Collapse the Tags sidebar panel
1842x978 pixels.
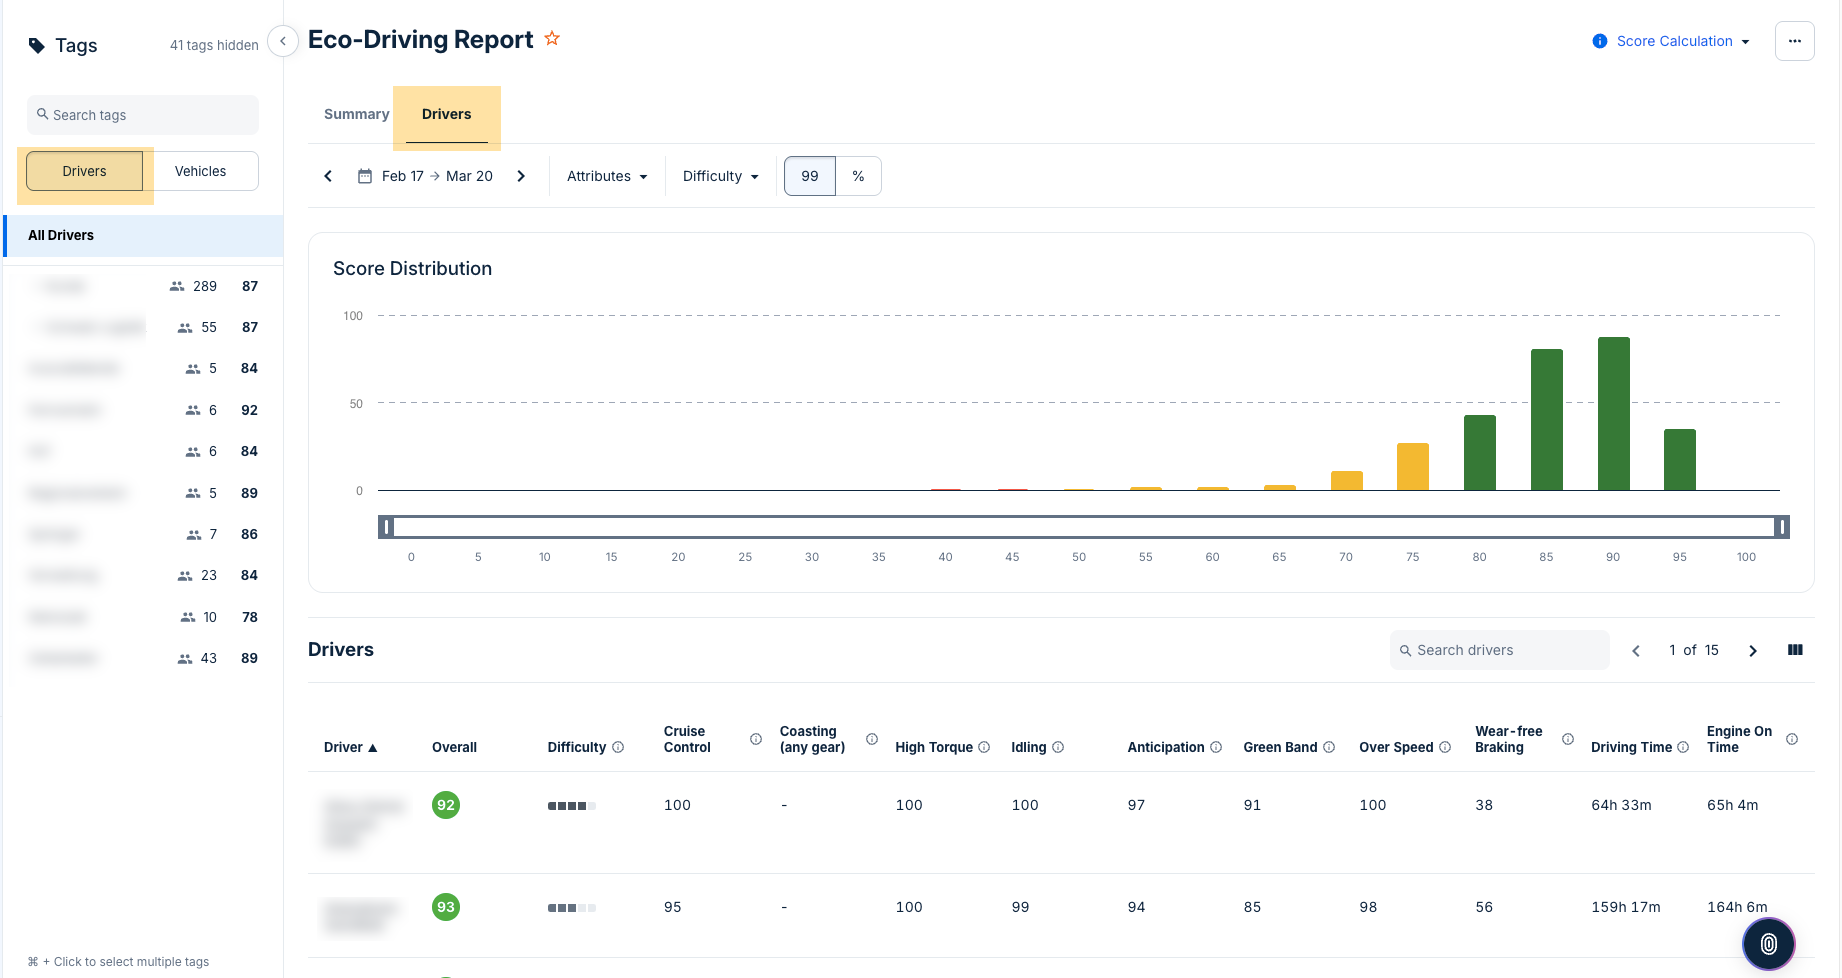click(x=283, y=41)
